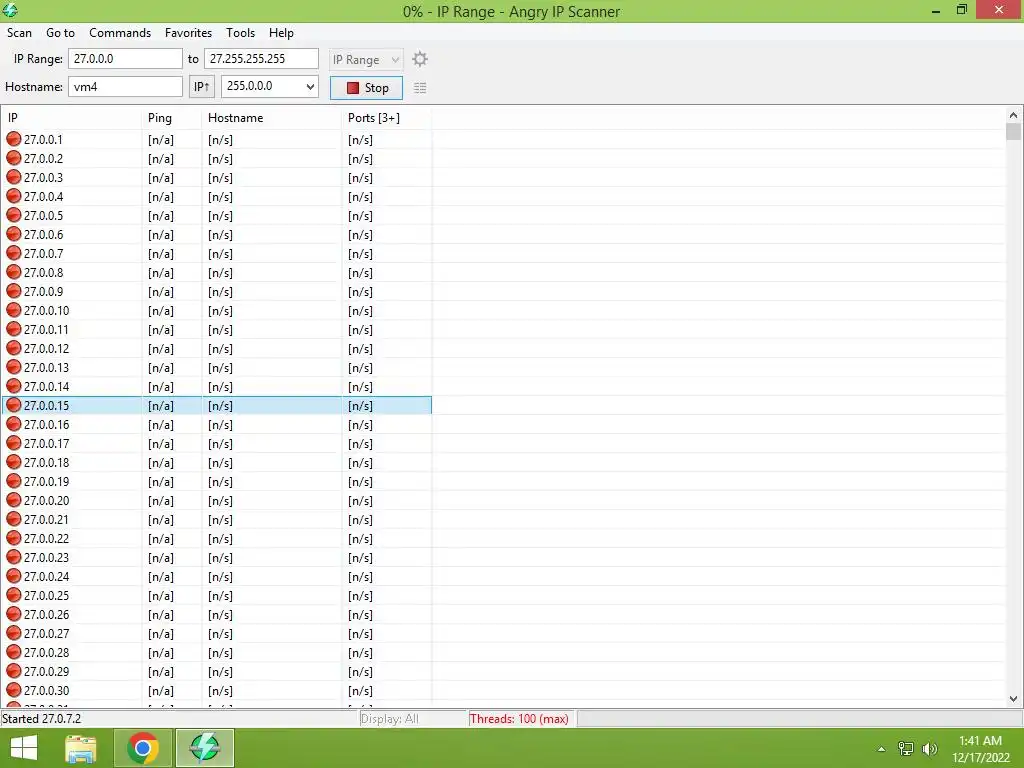Viewport: 1024px width, 768px height.
Task: Select the row for IP 27.0.0.4
Action: click(217, 196)
